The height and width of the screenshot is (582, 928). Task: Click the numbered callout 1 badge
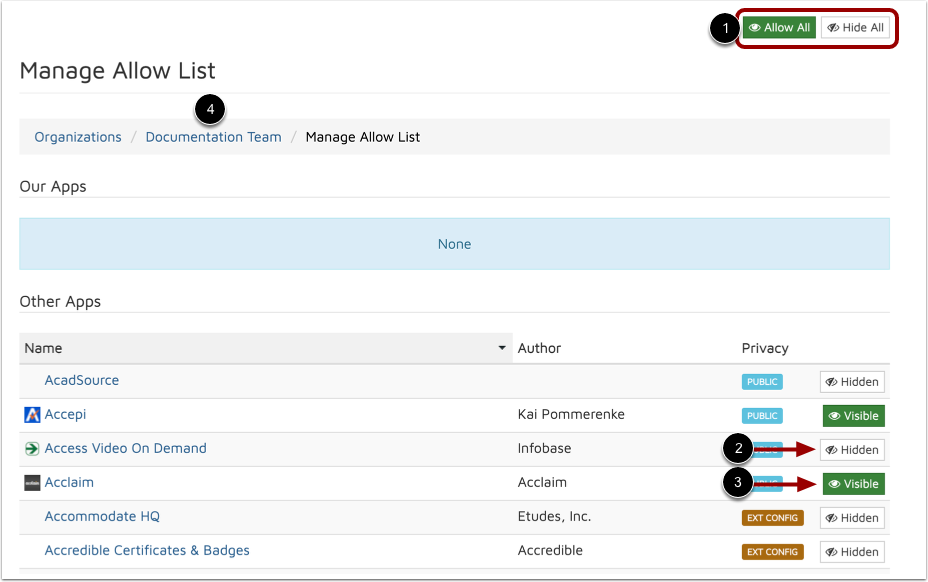click(x=724, y=29)
